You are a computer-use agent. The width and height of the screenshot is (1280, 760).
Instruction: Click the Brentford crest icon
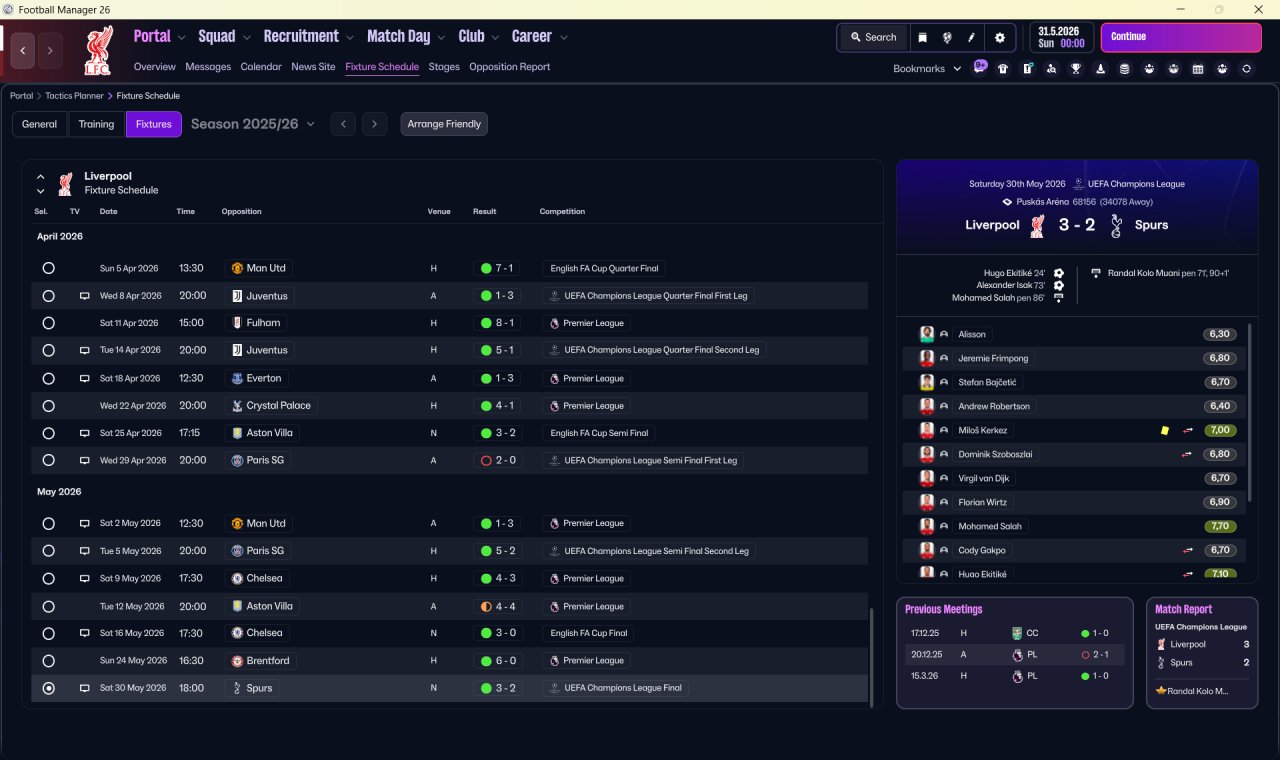pos(237,661)
